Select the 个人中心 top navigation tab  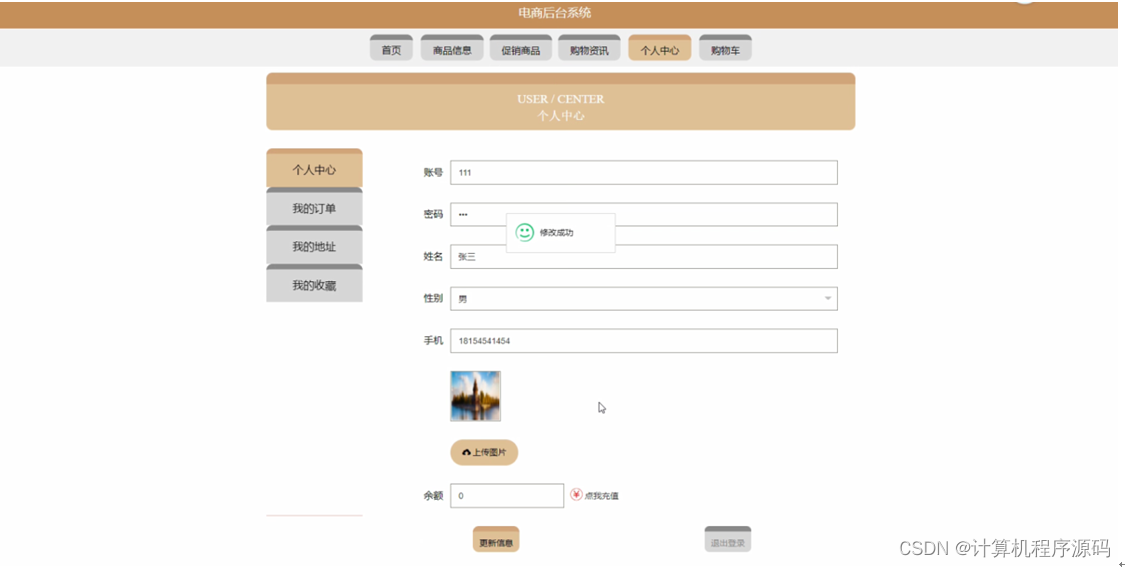point(659,48)
